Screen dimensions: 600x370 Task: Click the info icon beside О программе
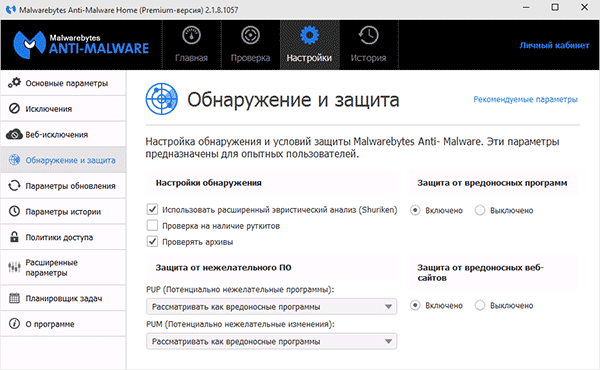click(15, 324)
